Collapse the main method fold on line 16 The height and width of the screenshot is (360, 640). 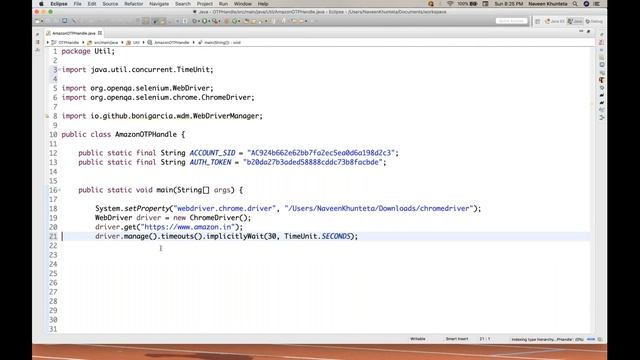point(60,190)
